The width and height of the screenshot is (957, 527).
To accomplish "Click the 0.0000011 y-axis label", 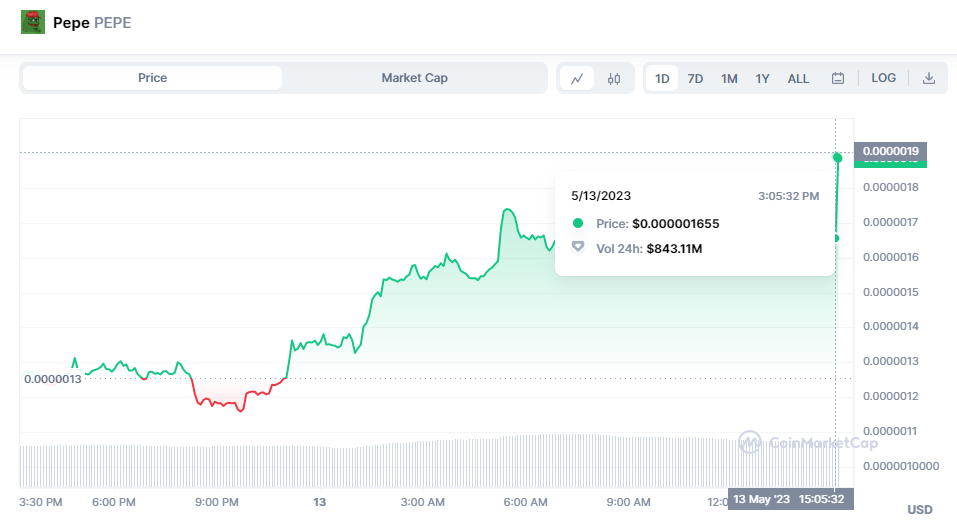I will 890,431.
